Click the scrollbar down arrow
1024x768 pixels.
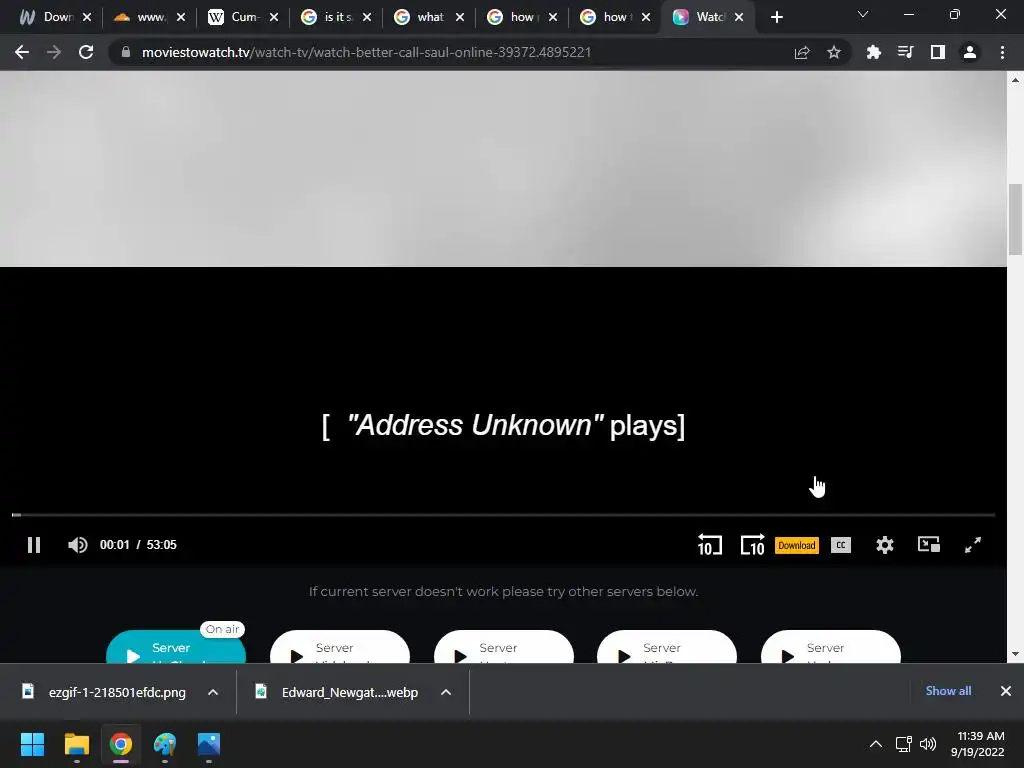(x=1015, y=654)
